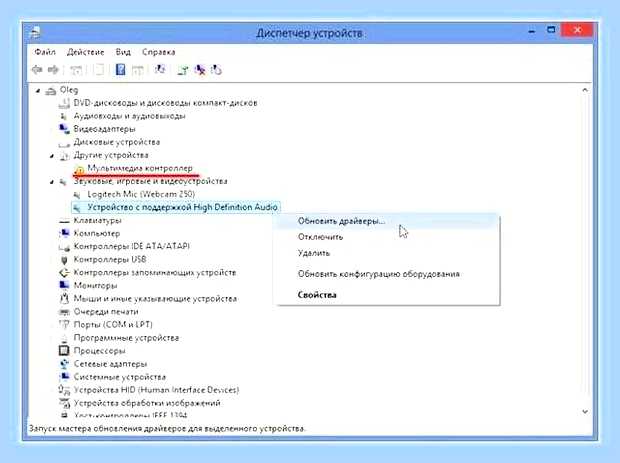Open the blue Help toolbar icon
620x463 pixels.
point(120,70)
